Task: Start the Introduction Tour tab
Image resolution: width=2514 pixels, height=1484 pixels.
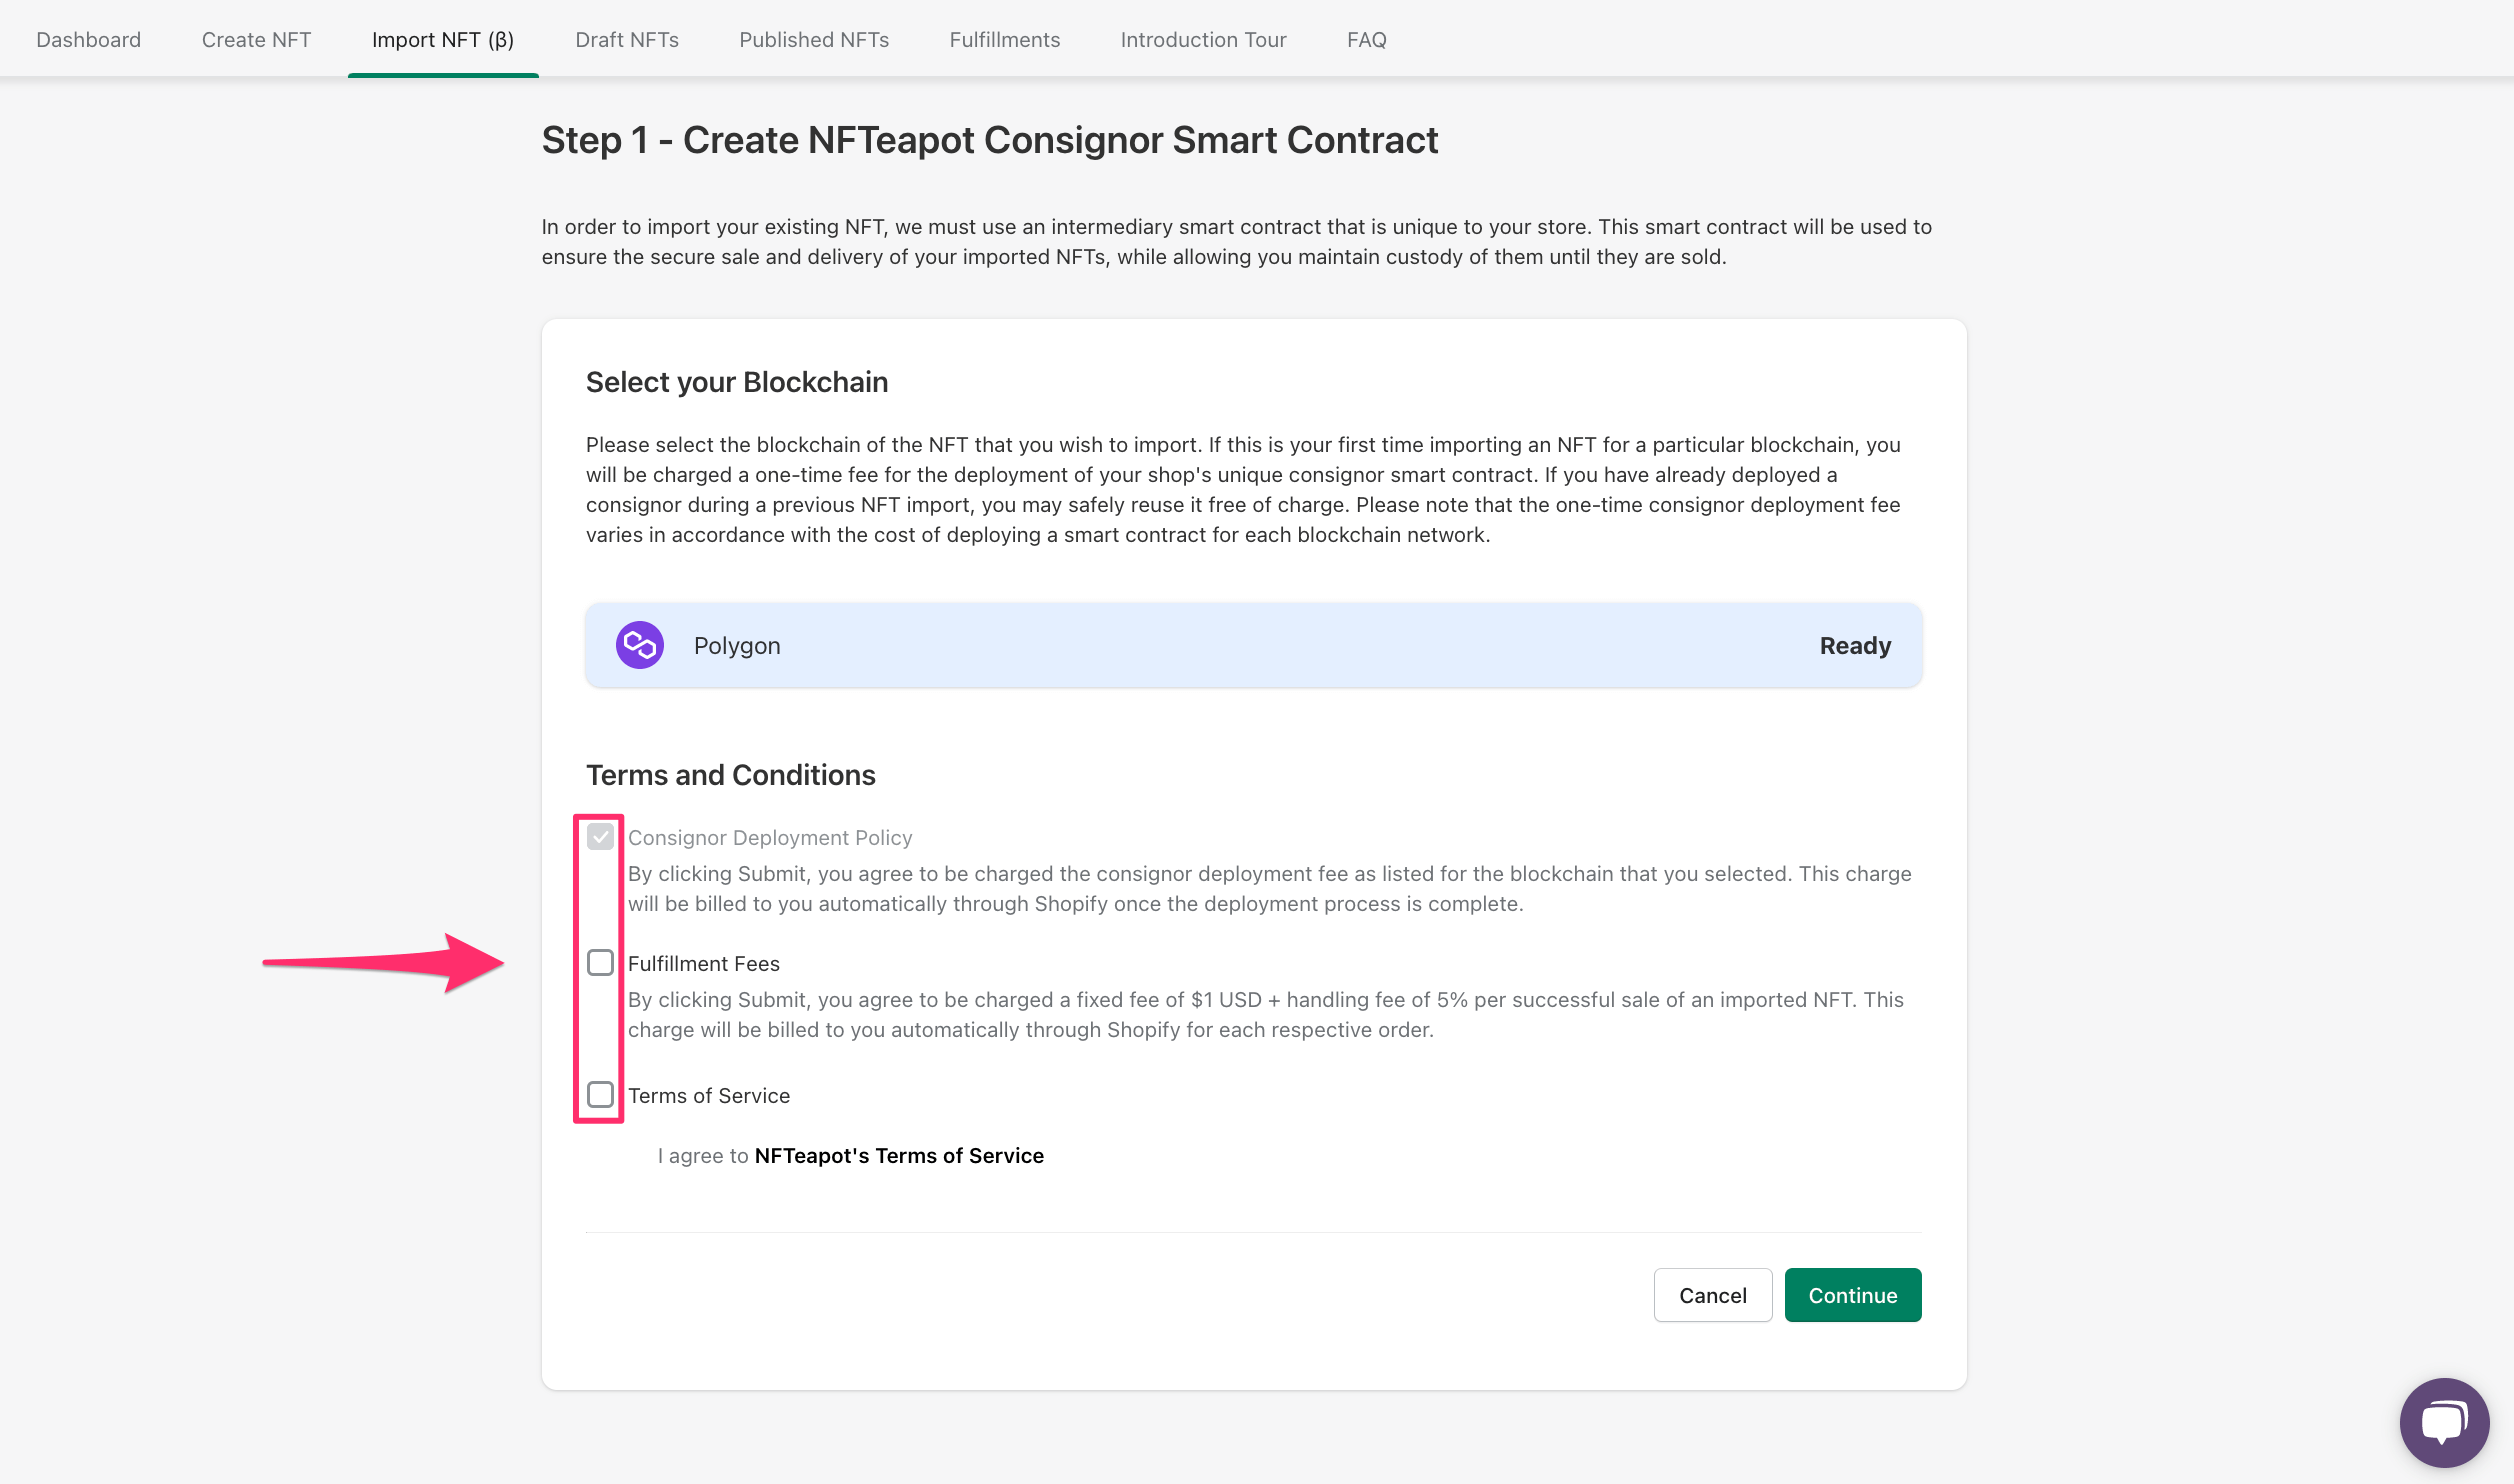Action: pos(1203,40)
